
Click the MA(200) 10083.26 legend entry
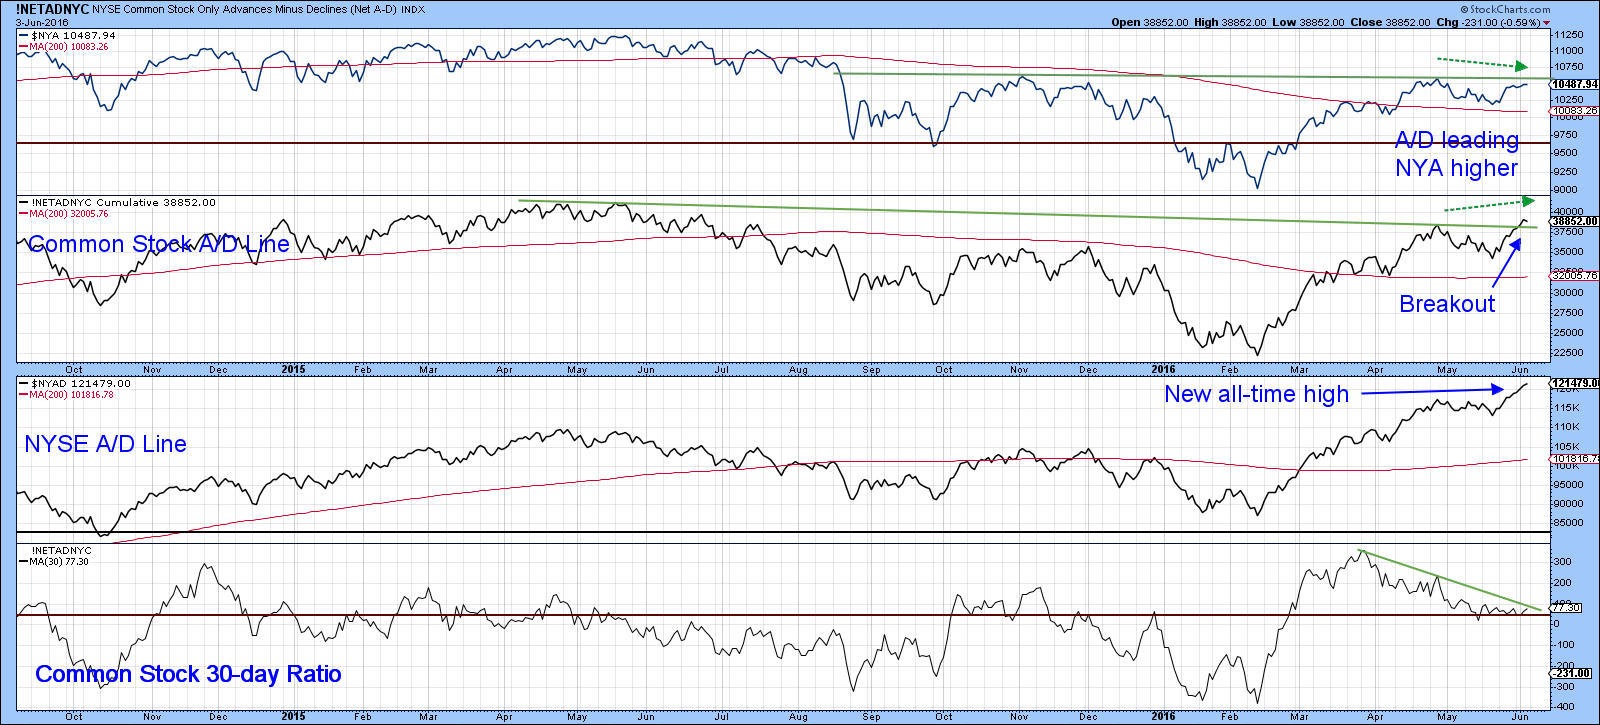click(64, 46)
